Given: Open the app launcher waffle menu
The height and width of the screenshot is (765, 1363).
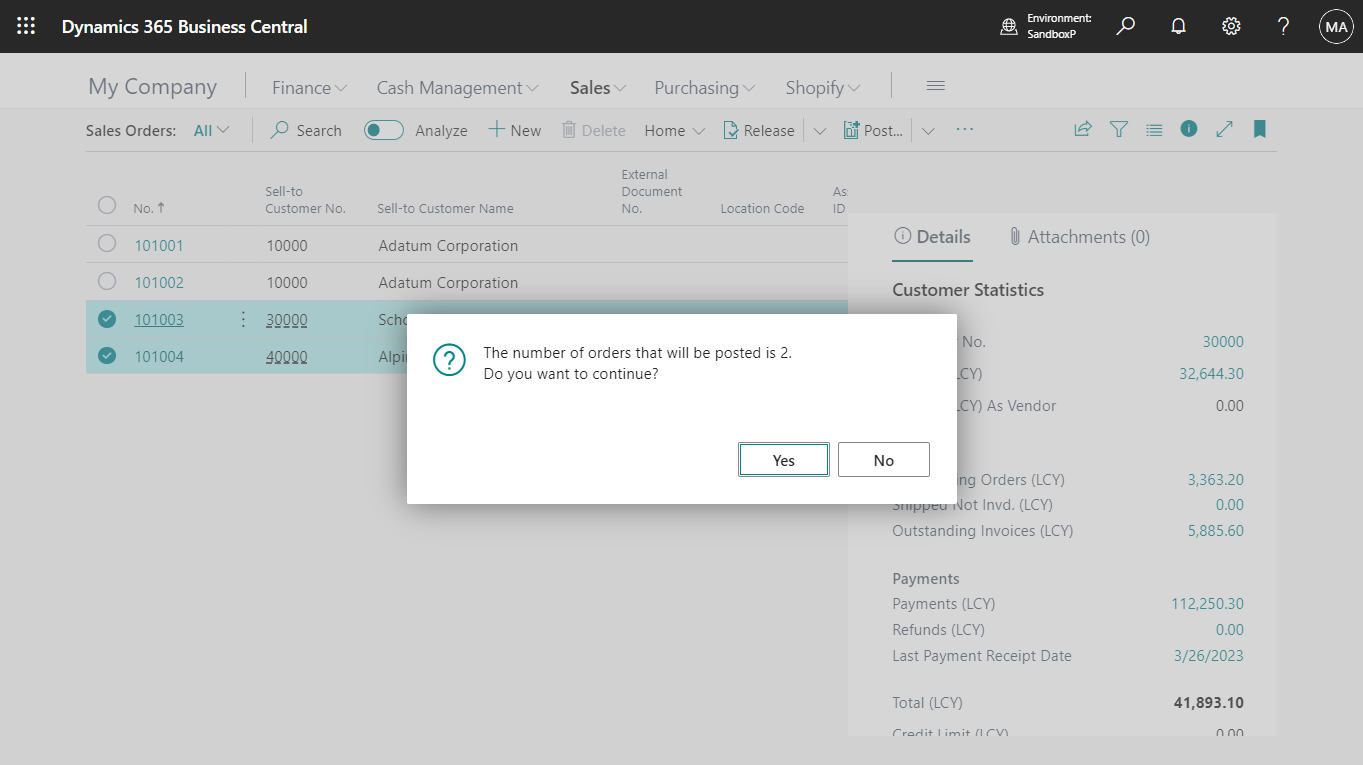Looking at the screenshot, I should [25, 26].
